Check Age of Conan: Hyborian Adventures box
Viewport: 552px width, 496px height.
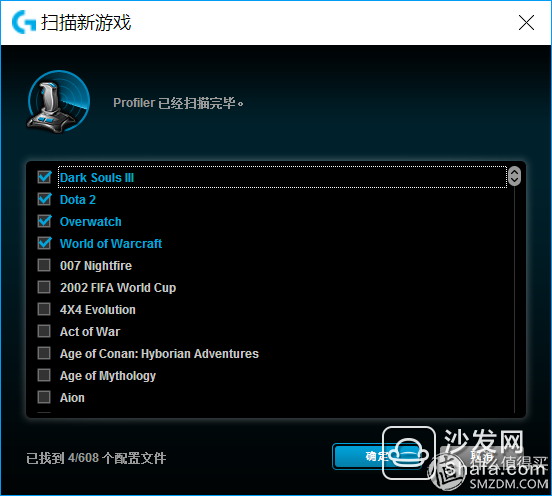click(x=44, y=353)
